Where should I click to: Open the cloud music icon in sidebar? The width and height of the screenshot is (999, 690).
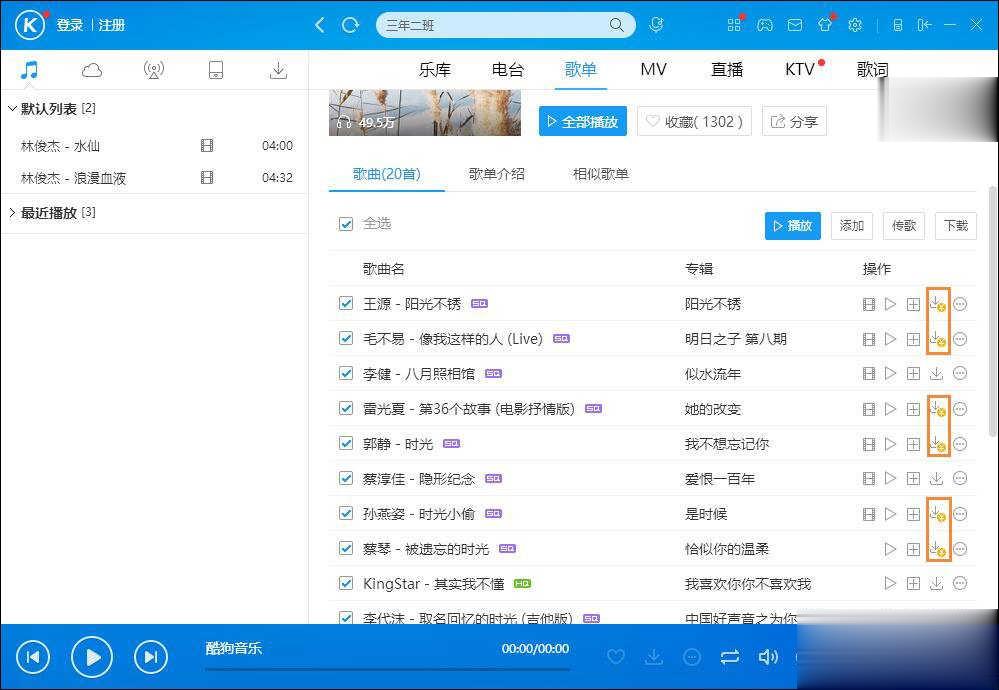tap(91, 69)
